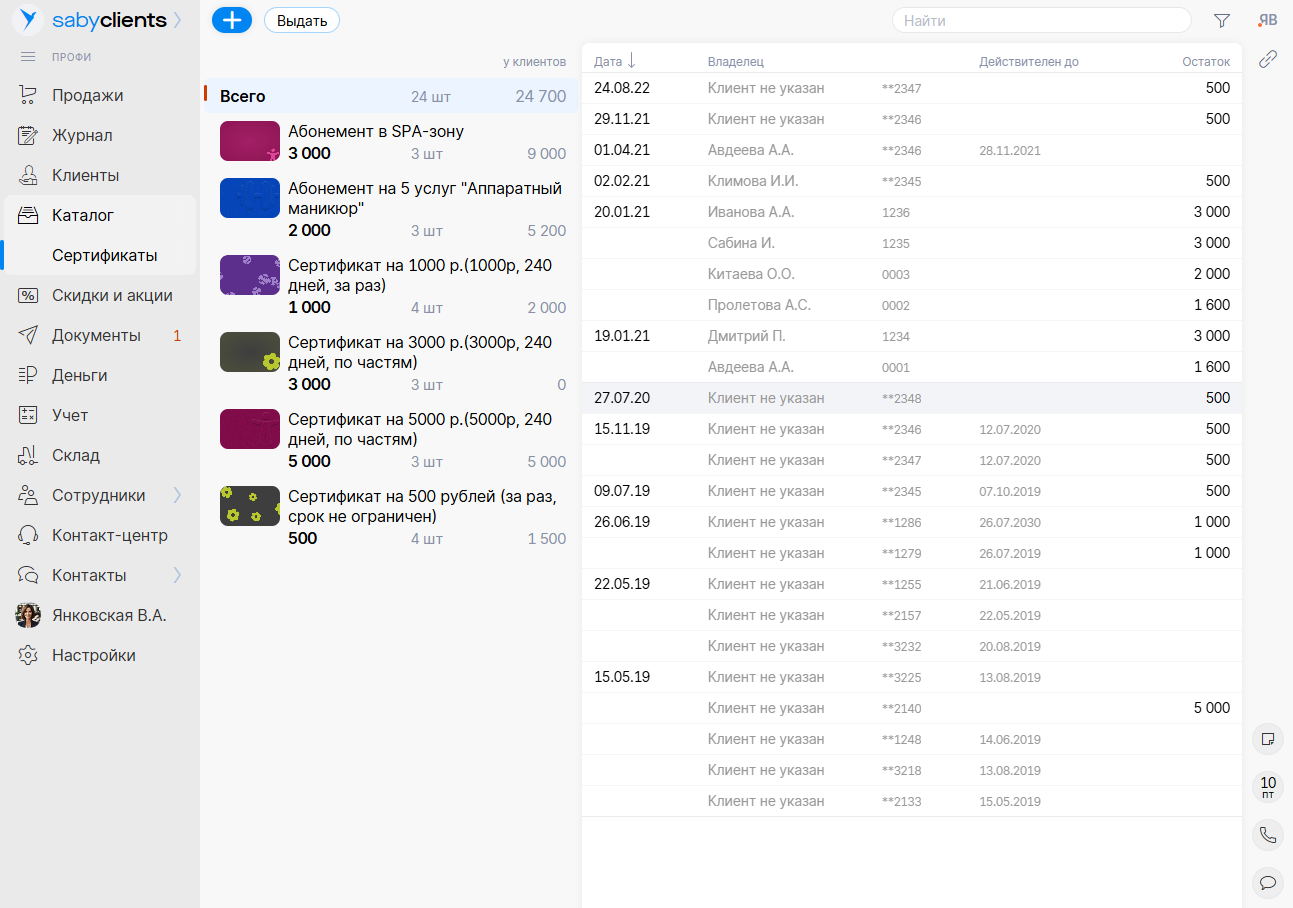This screenshot has height=908, width=1293.
Task: Open the filter funnel icon
Action: click(1221, 20)
